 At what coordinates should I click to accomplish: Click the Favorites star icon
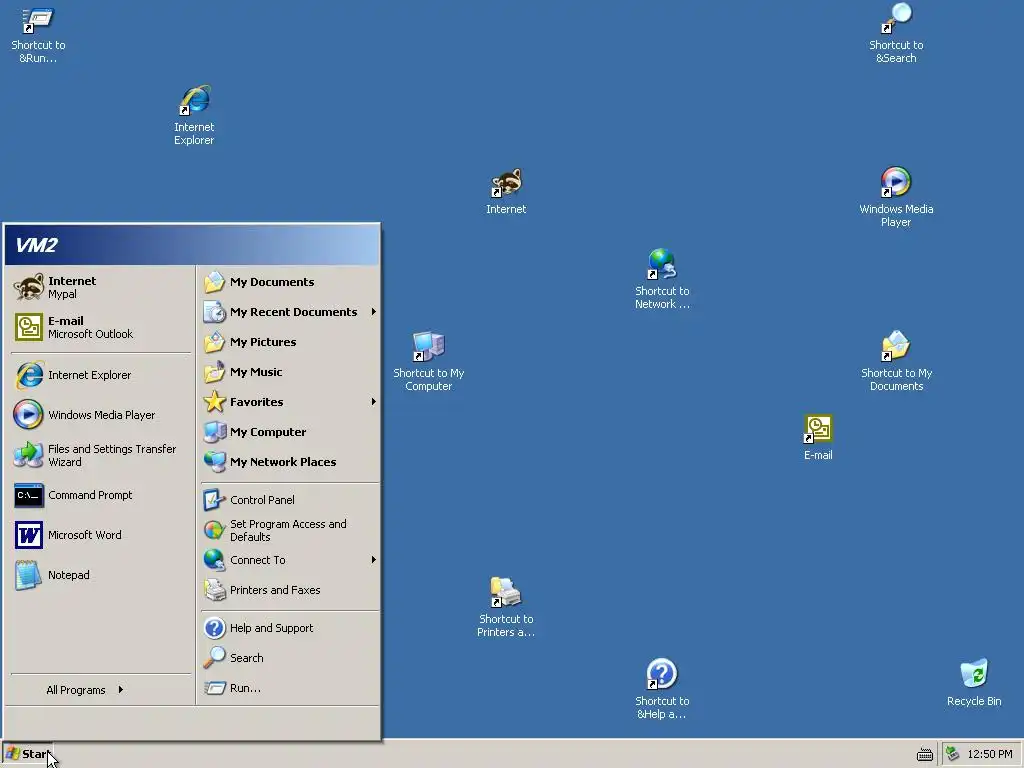[x=214, y=402]
